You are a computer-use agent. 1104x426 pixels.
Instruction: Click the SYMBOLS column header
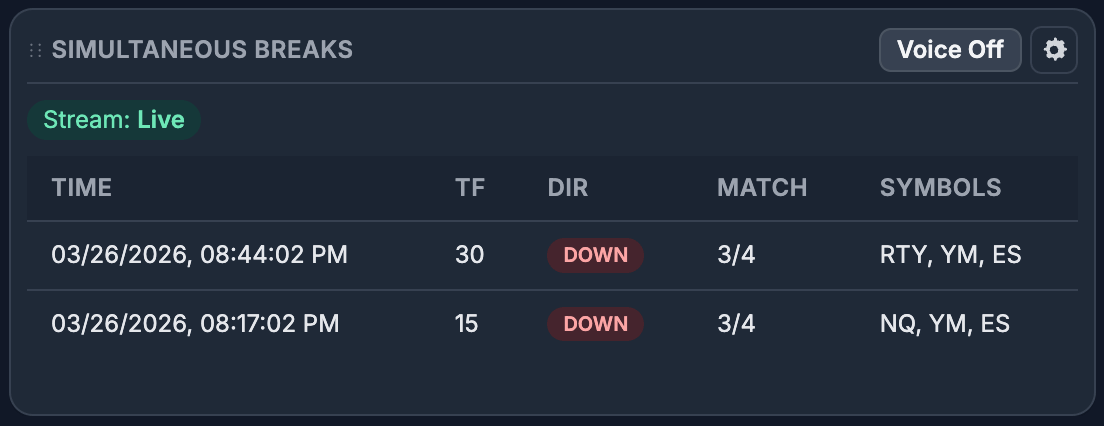coord(940,187)
